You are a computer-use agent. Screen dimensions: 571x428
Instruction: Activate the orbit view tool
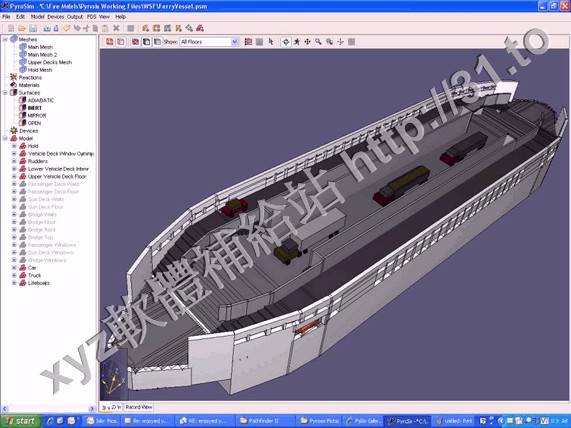click(286, 42)
